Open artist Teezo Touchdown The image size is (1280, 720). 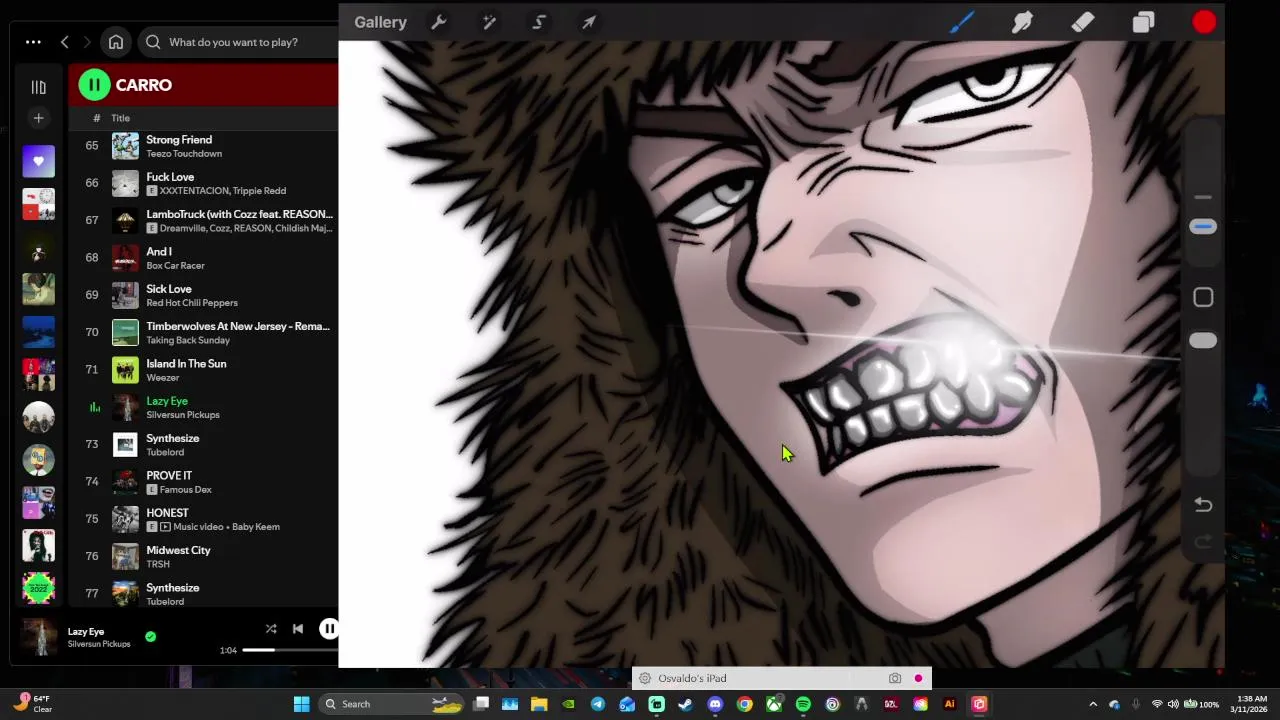tap(184, 154)
